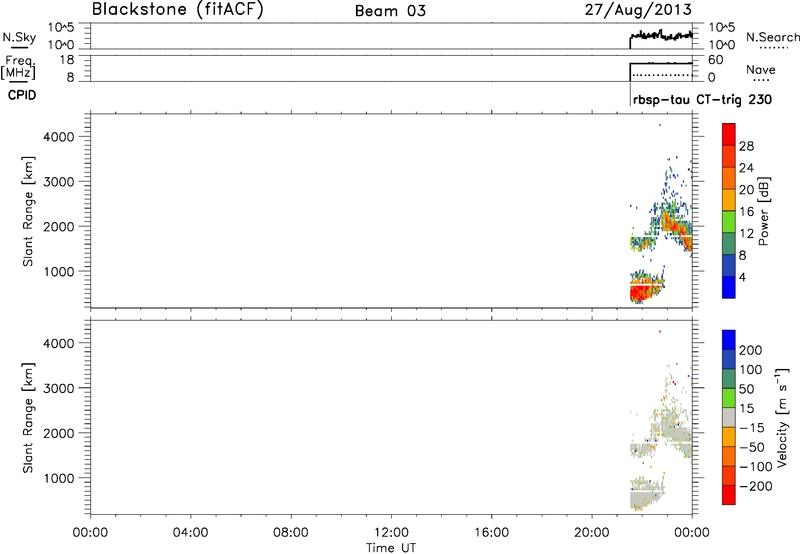Click the gray segment of Velocity color bar
Image resolution: width=800 pixels, height=554 pixels.
[729, 417]
